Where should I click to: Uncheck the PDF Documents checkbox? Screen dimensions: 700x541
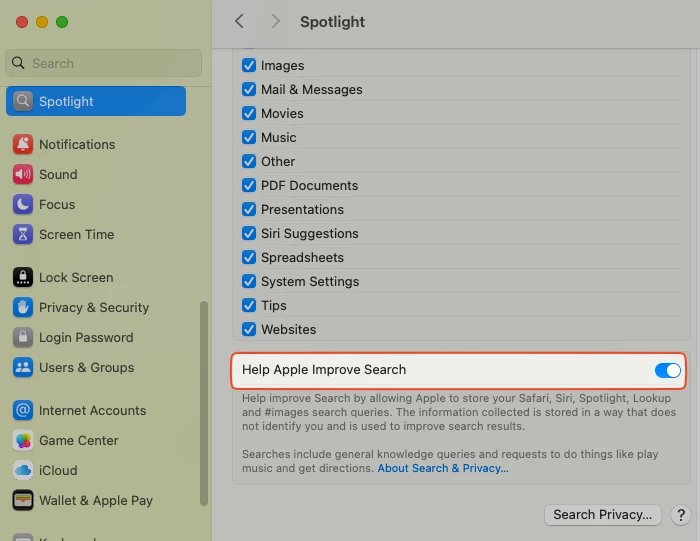coord(249,185)
